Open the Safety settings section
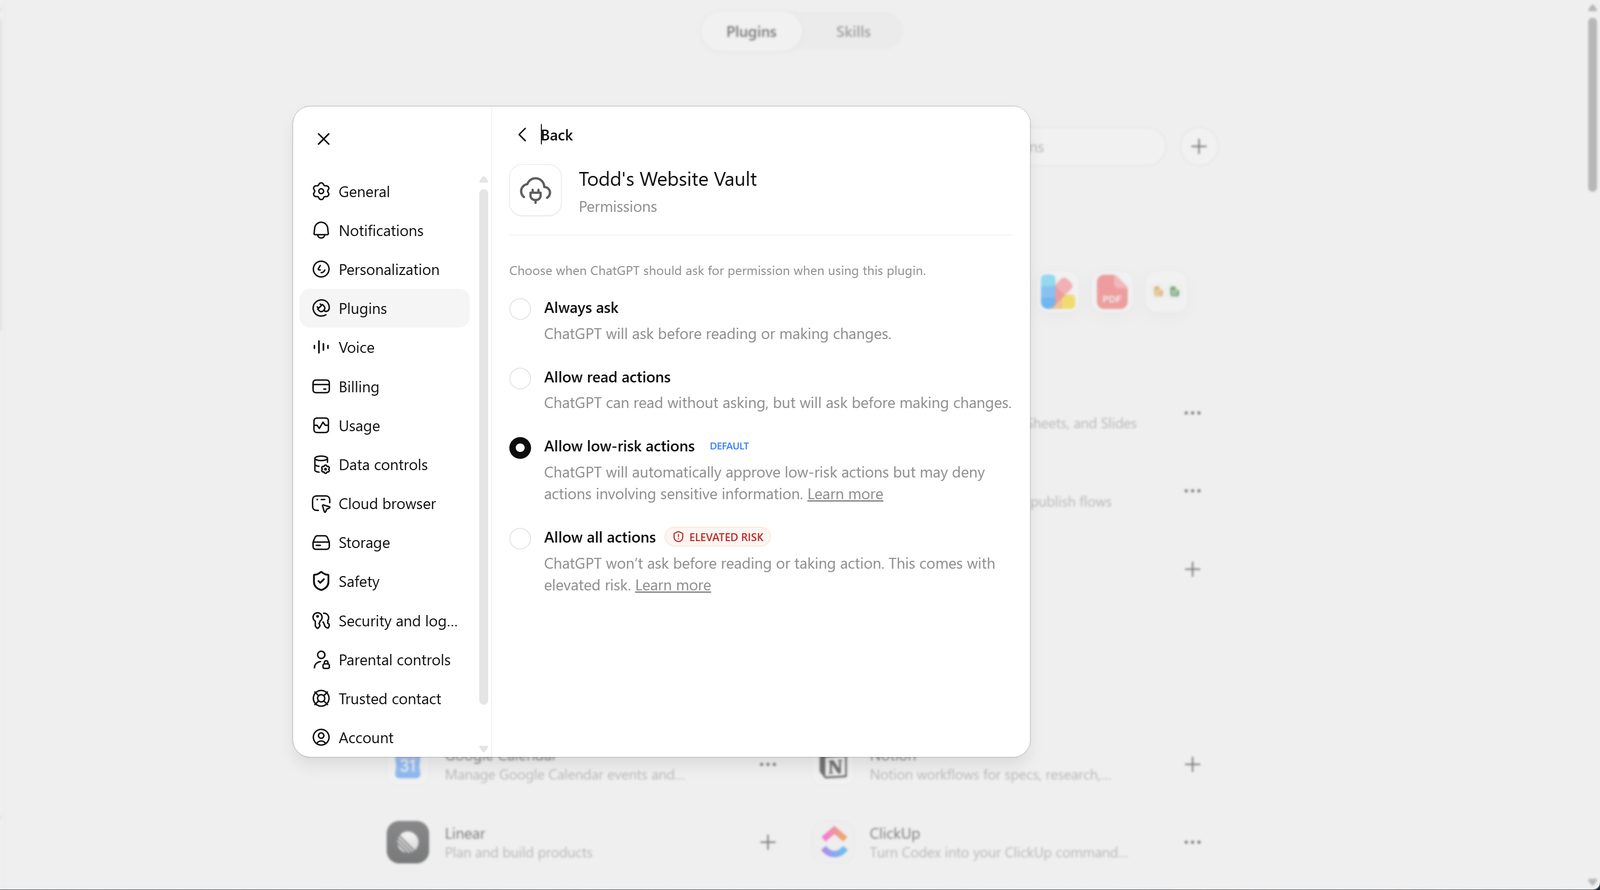This screenshot has height=890, width=1600. click(384, 581)
